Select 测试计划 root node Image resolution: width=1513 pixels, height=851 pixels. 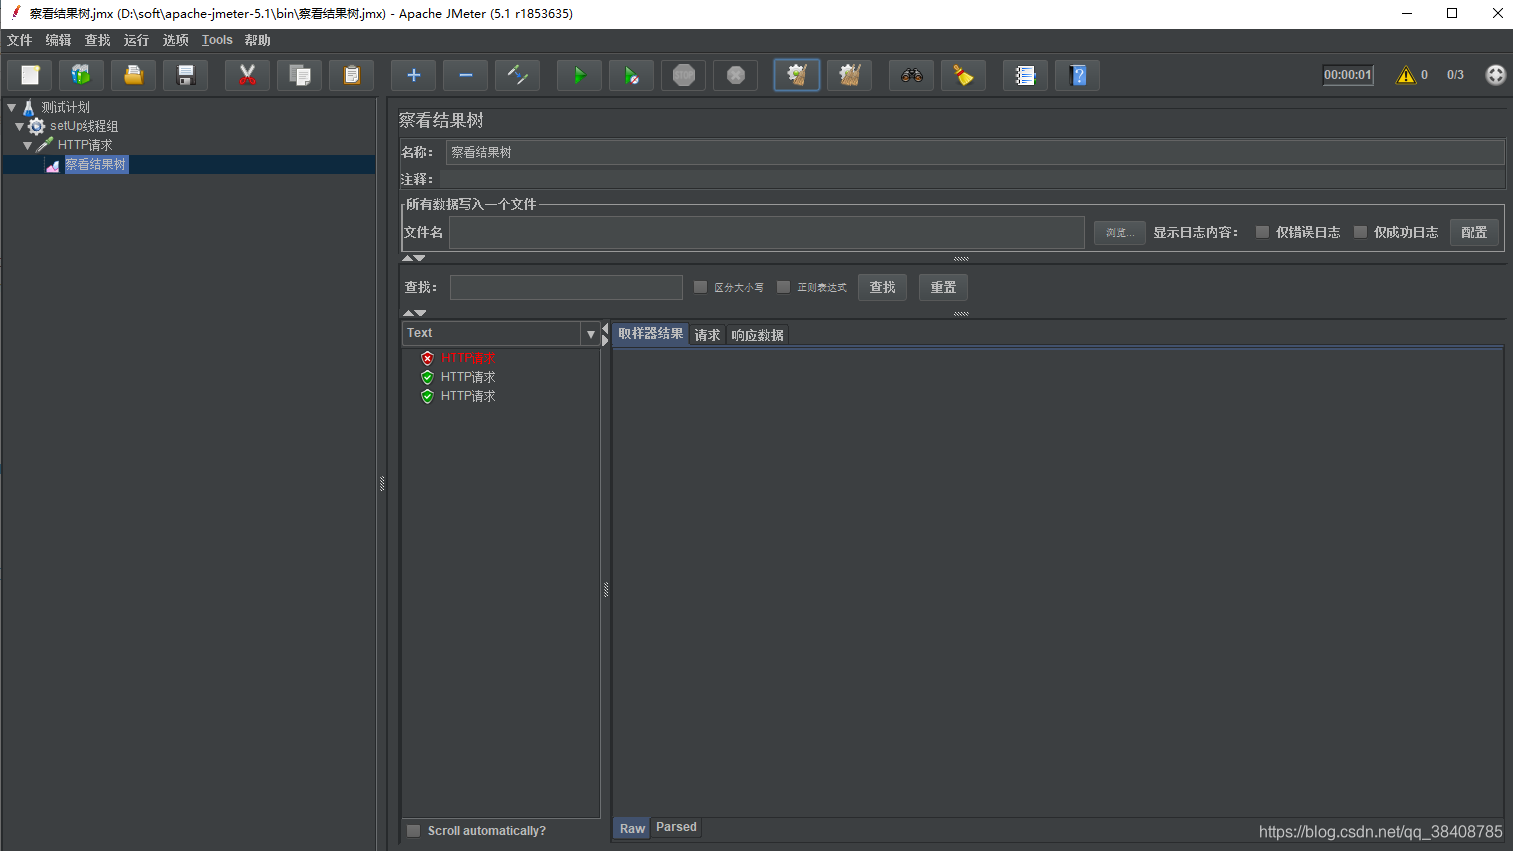(x=65, y=107)
